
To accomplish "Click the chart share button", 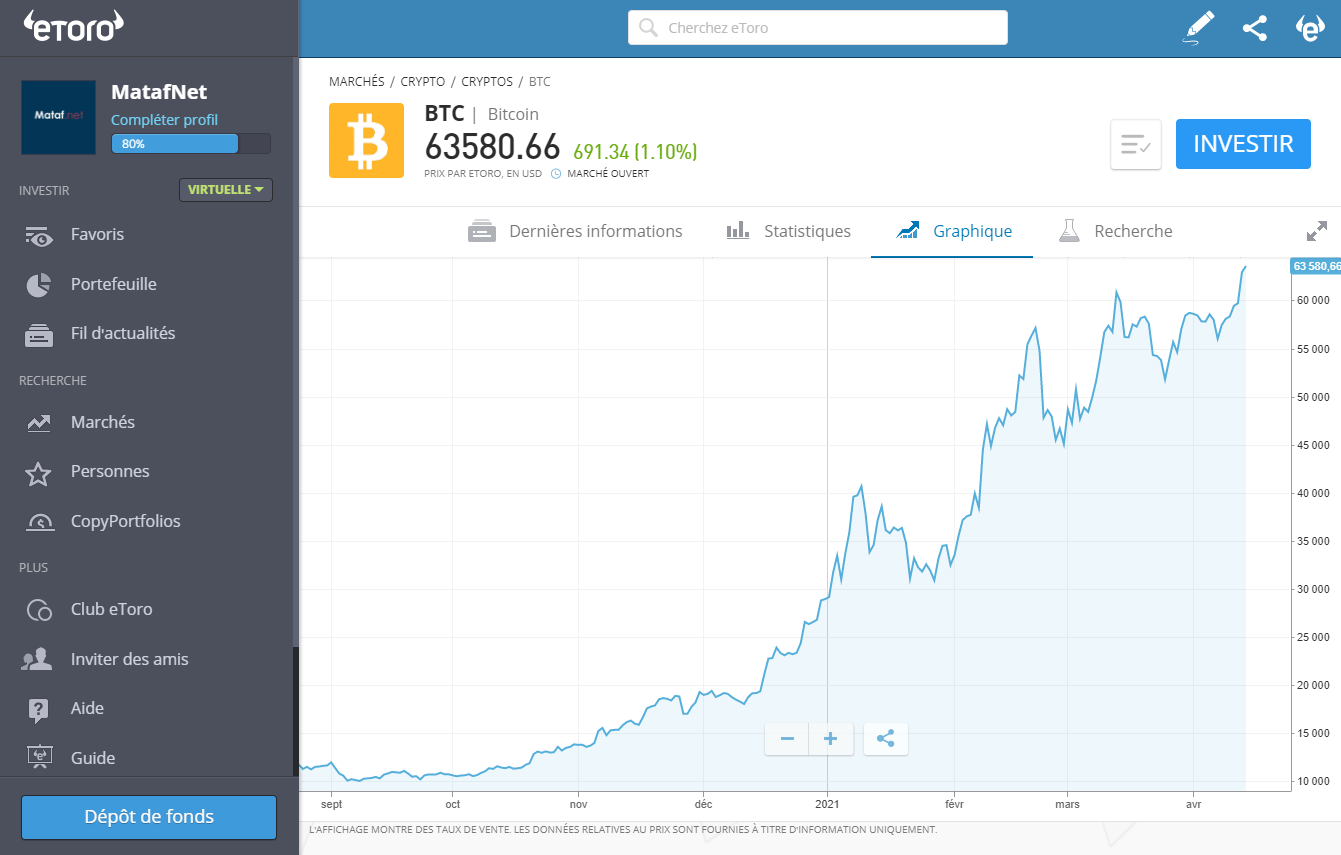I will [x=885, y=739].
